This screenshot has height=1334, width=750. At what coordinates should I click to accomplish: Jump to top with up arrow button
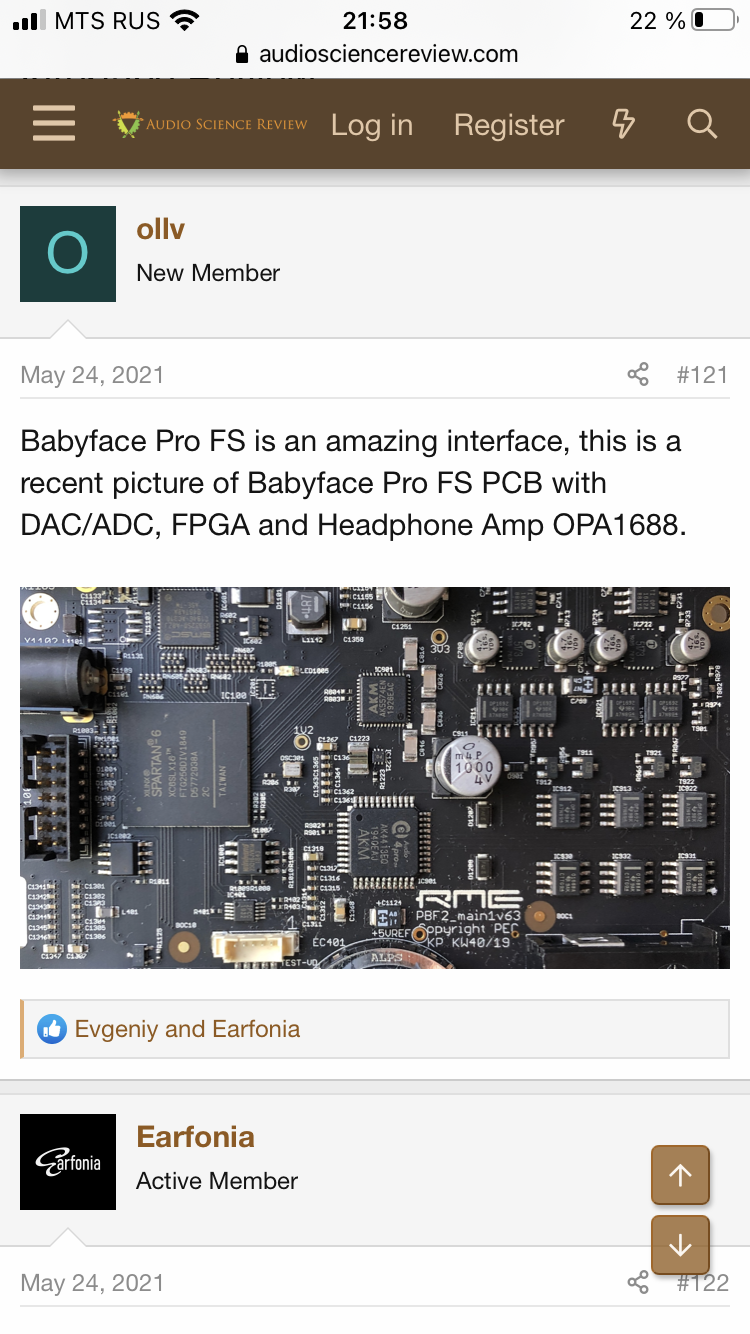click(680, 1175)
